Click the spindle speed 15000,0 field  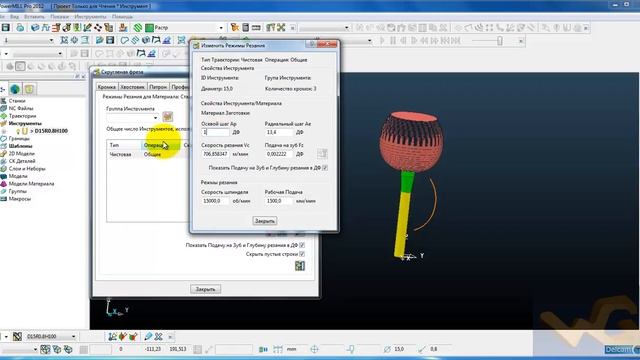tap(216, 201)
